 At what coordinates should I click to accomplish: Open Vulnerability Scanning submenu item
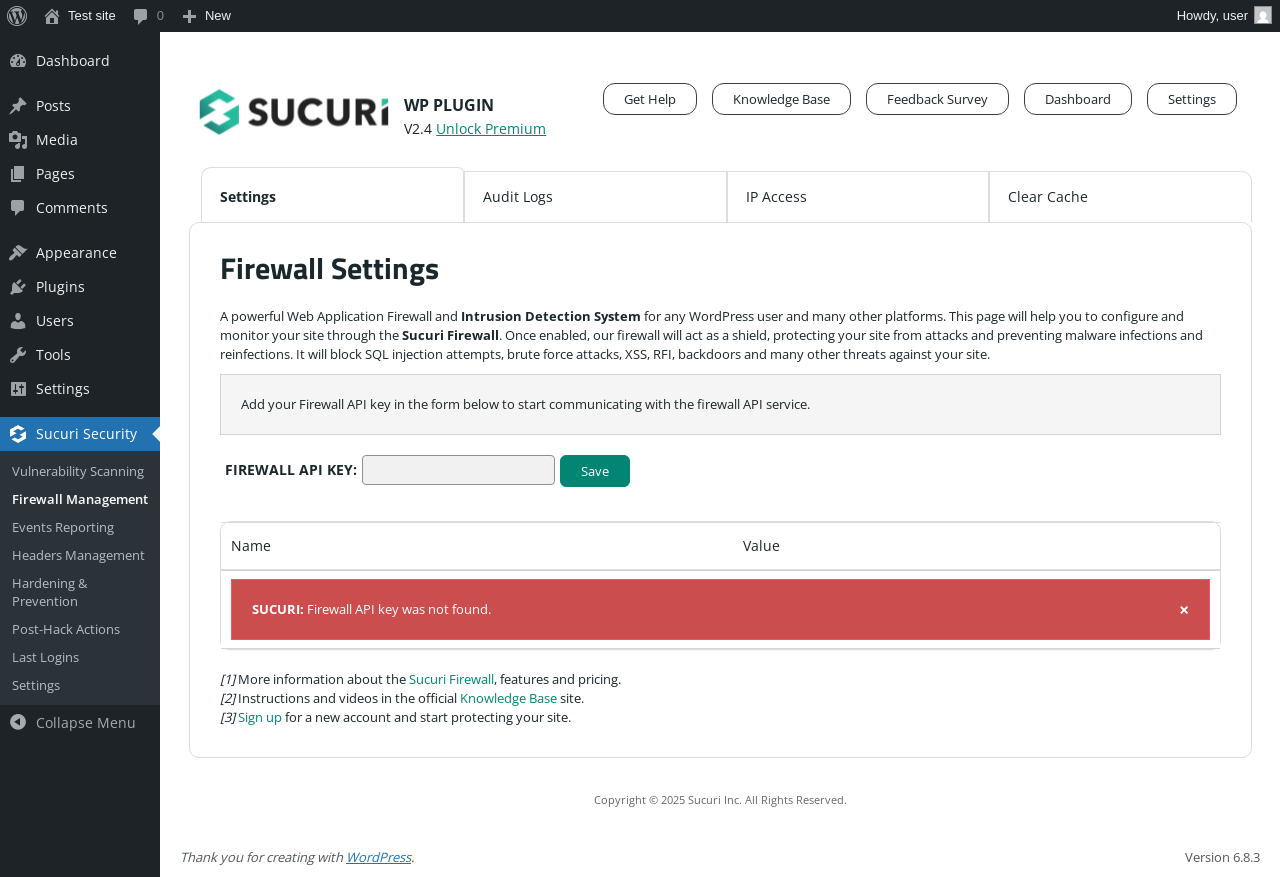click(x=78, y=471)
